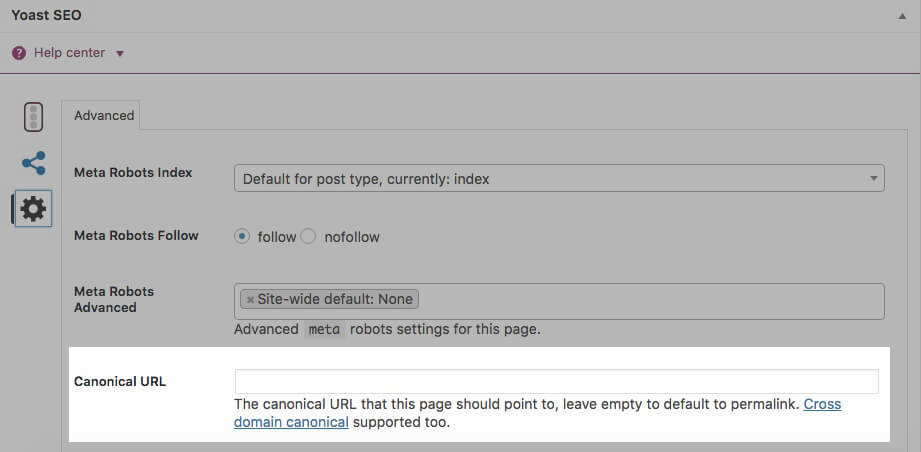Open the Meta Robots Index dropdown
921x452 pixels.
(x=559, y=179)
